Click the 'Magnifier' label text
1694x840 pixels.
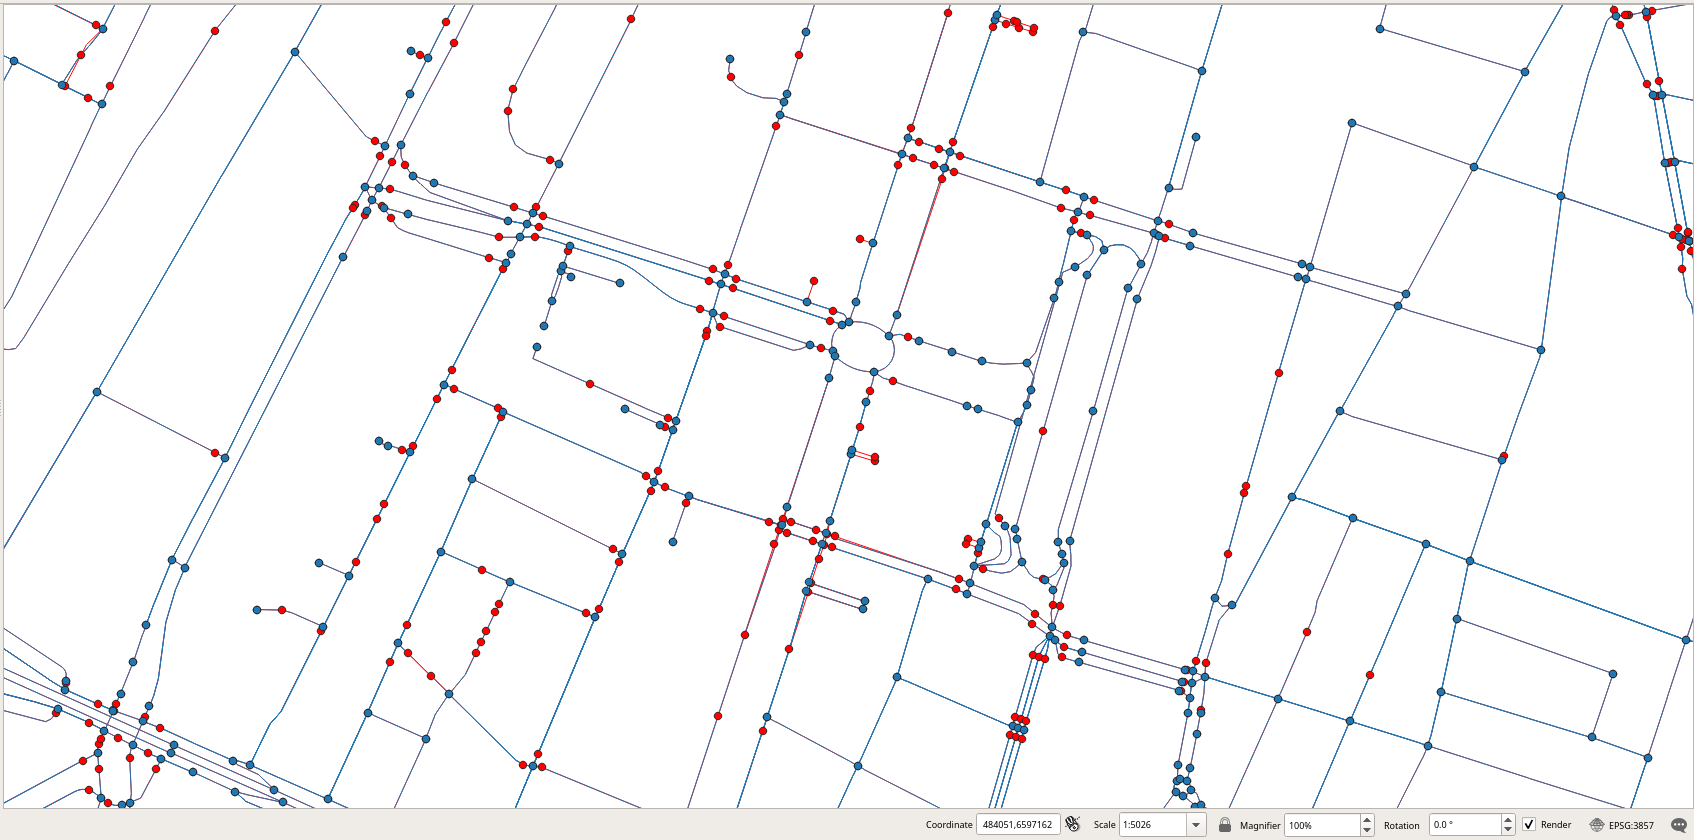pyautogui.click(x=1260, y=826)
